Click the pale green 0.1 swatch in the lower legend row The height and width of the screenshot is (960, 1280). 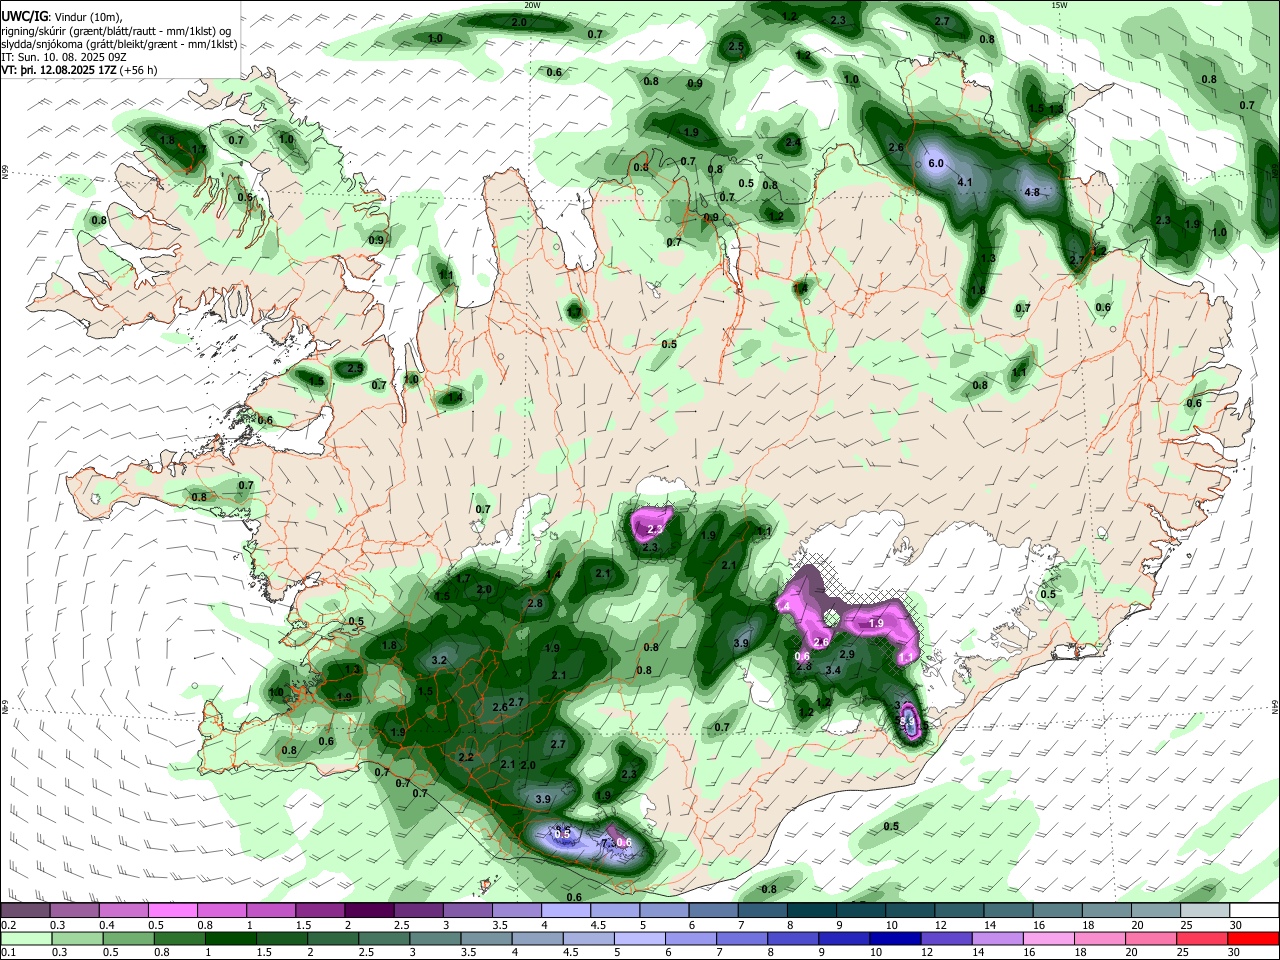(27, 938)
